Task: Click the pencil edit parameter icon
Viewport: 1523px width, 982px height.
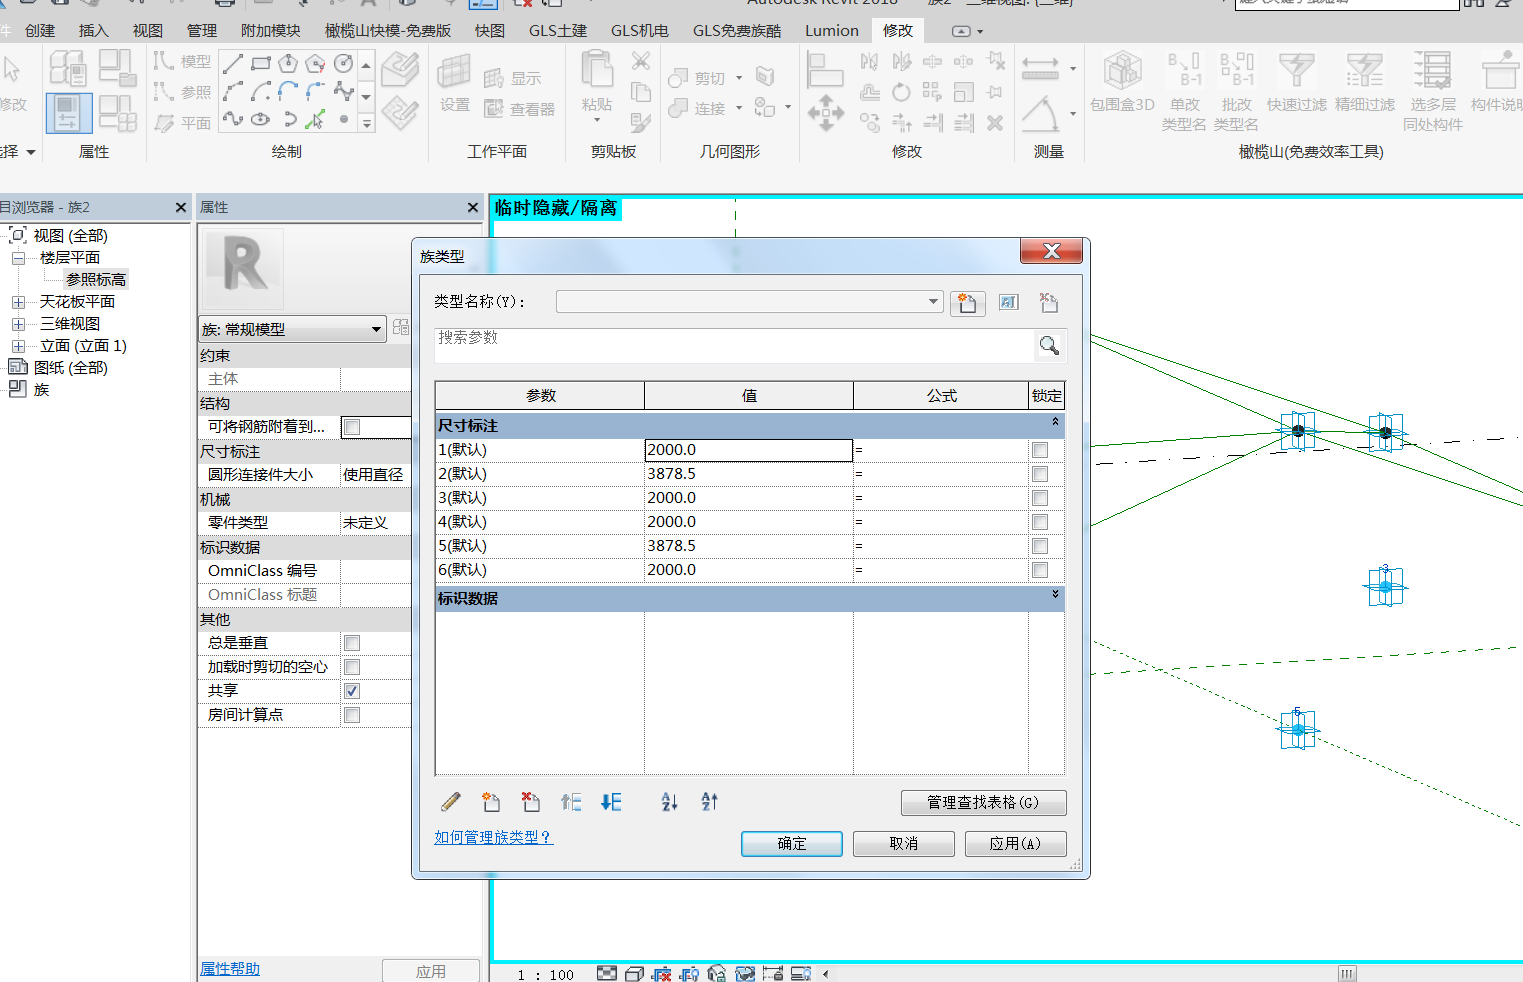Action: point(451,802)
